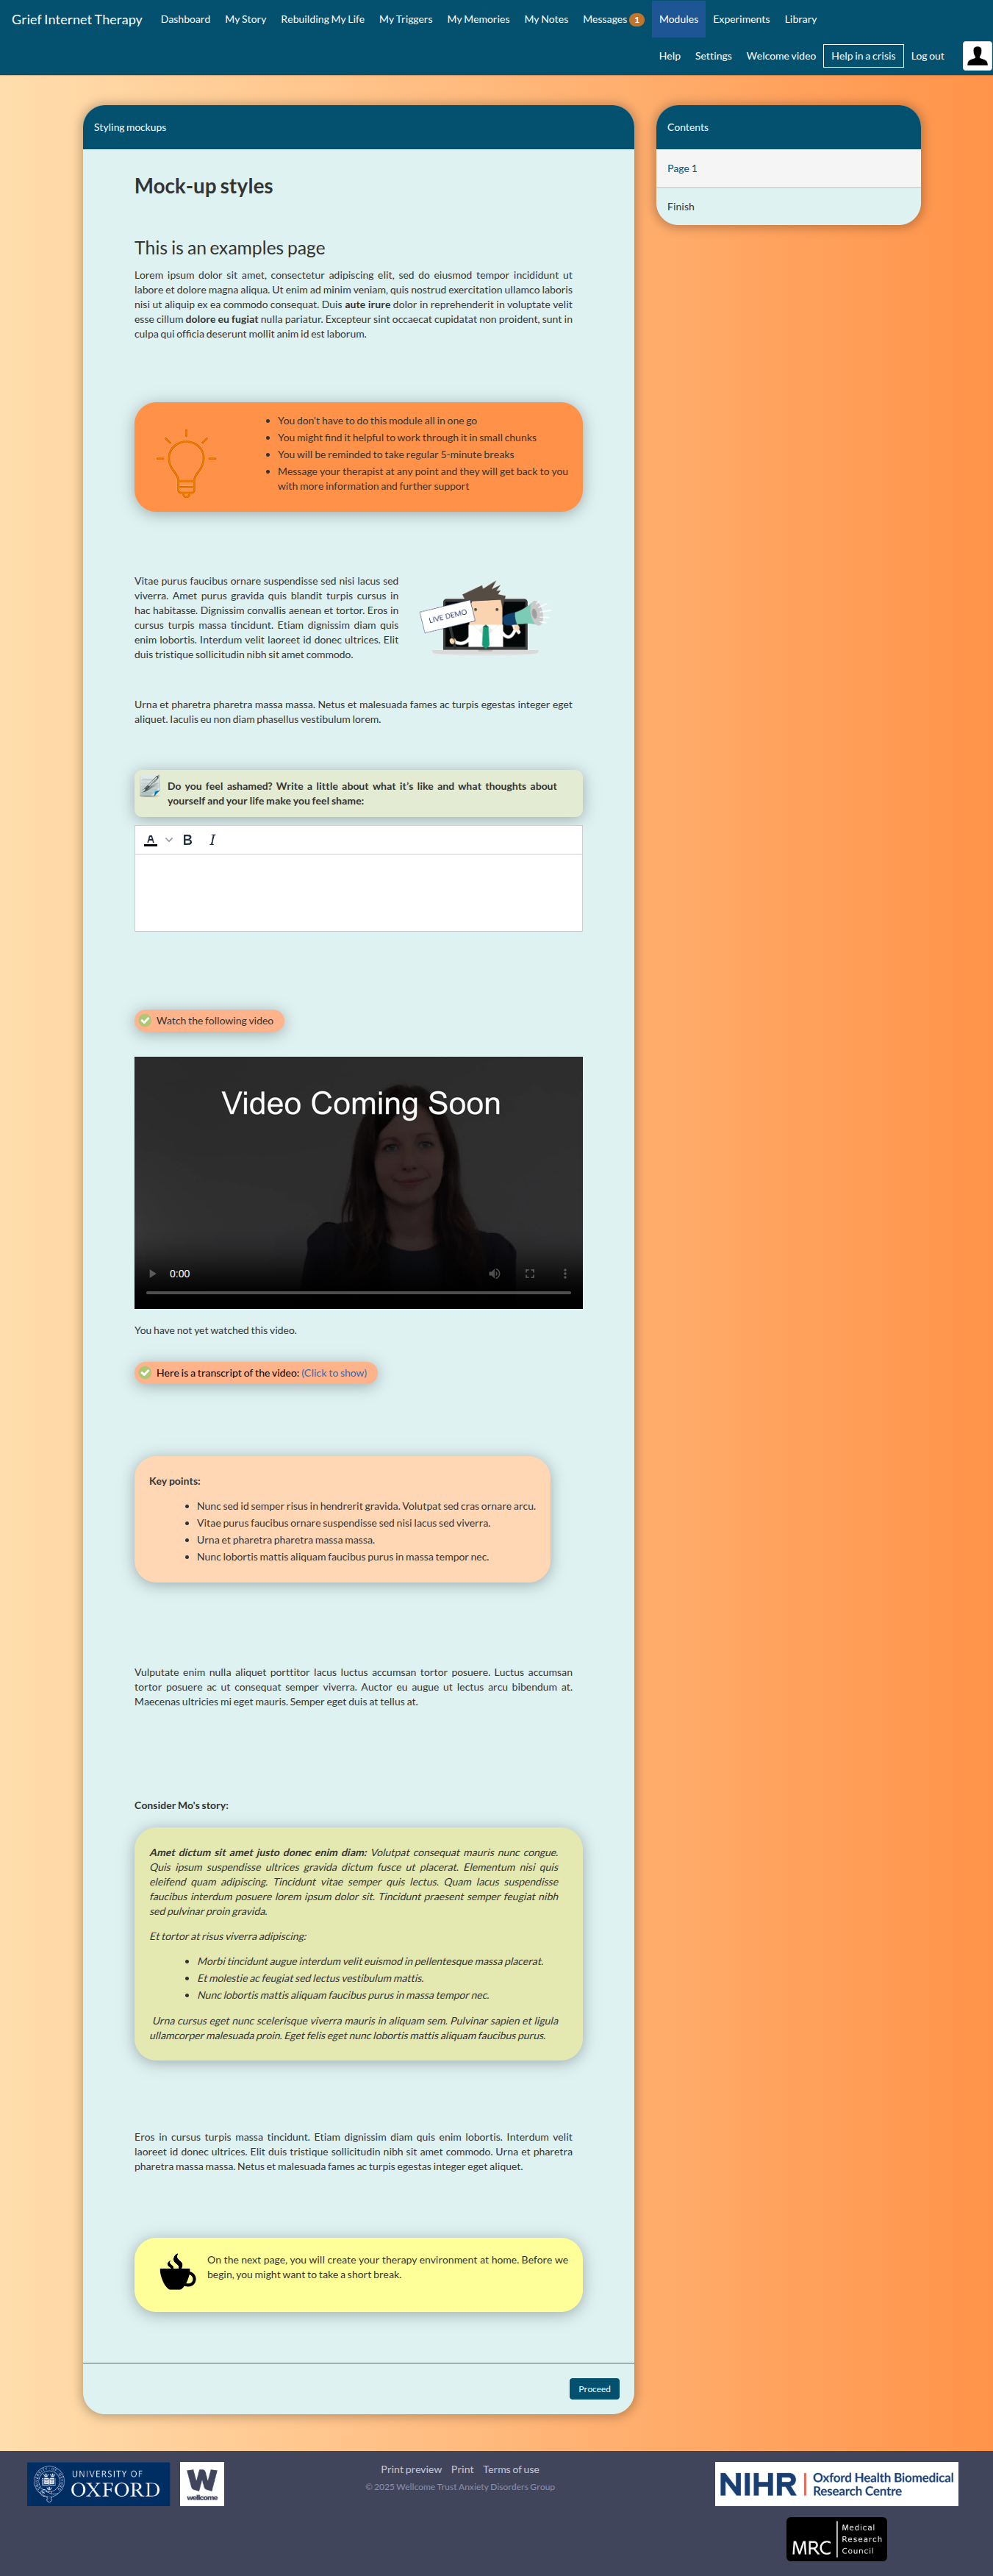Open the video's three-dot options menu
This screenshot has width=993, height=2576.
click(x=565, y=1273)
